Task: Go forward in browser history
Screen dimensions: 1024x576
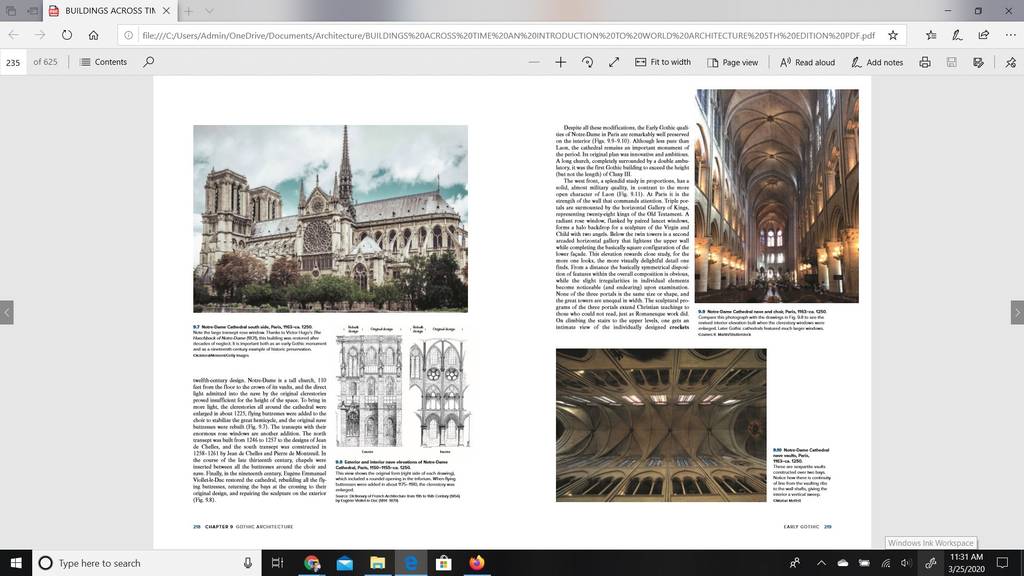Action: [40, 35]
